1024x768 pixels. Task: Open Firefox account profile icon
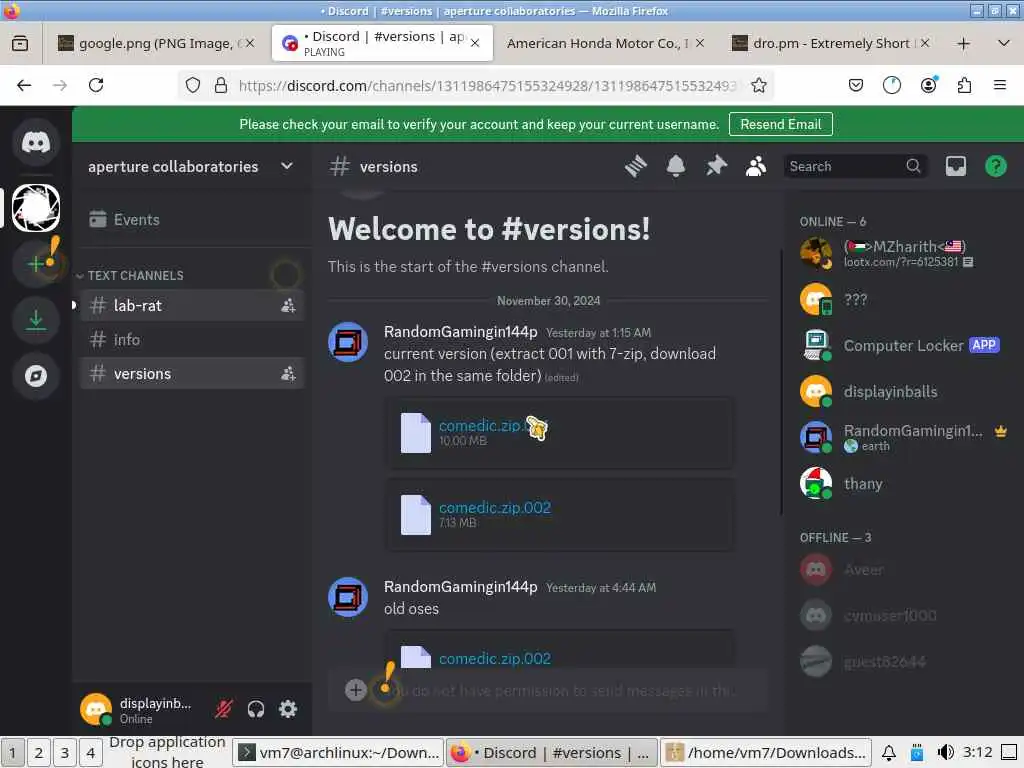tap(928, 85)
